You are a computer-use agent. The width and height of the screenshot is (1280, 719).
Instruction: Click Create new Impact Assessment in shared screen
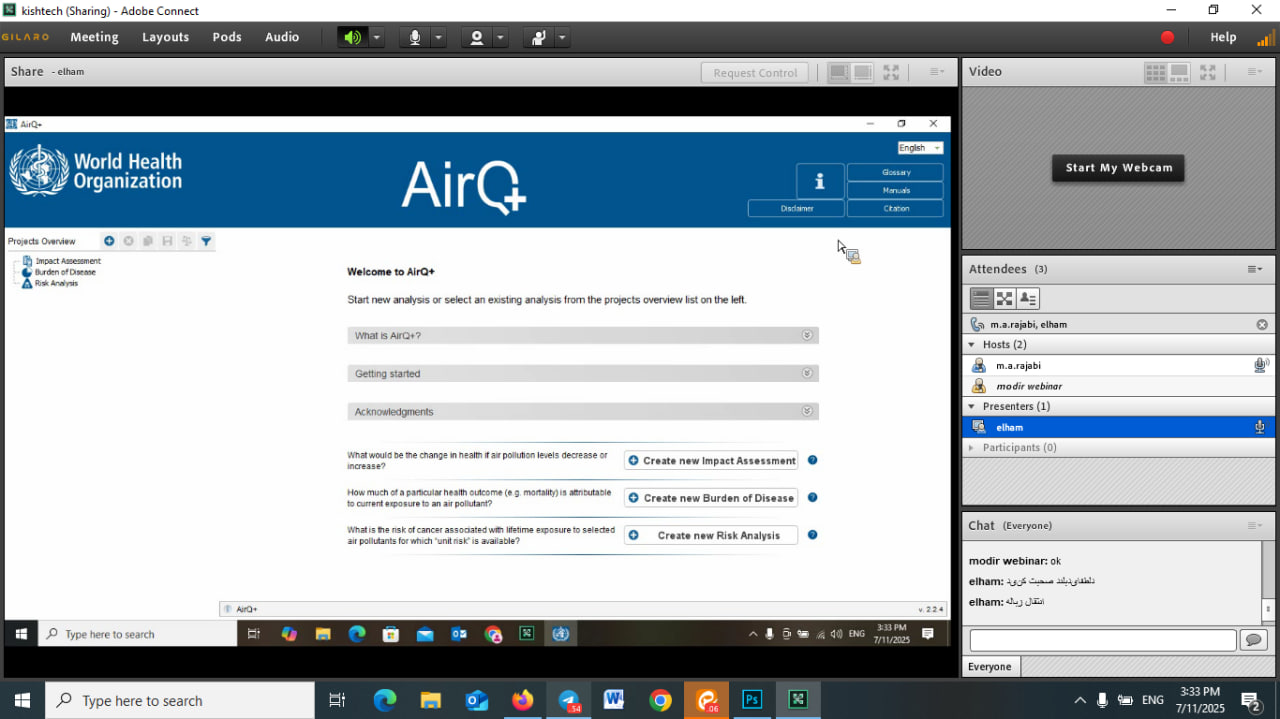[x=711, y=460]
